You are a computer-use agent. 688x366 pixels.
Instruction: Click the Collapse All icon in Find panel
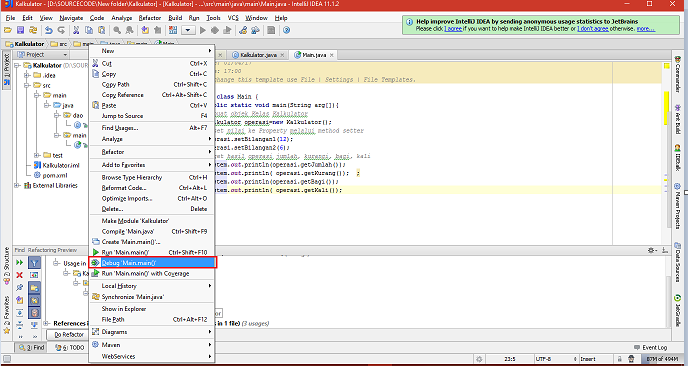point(20,326)
